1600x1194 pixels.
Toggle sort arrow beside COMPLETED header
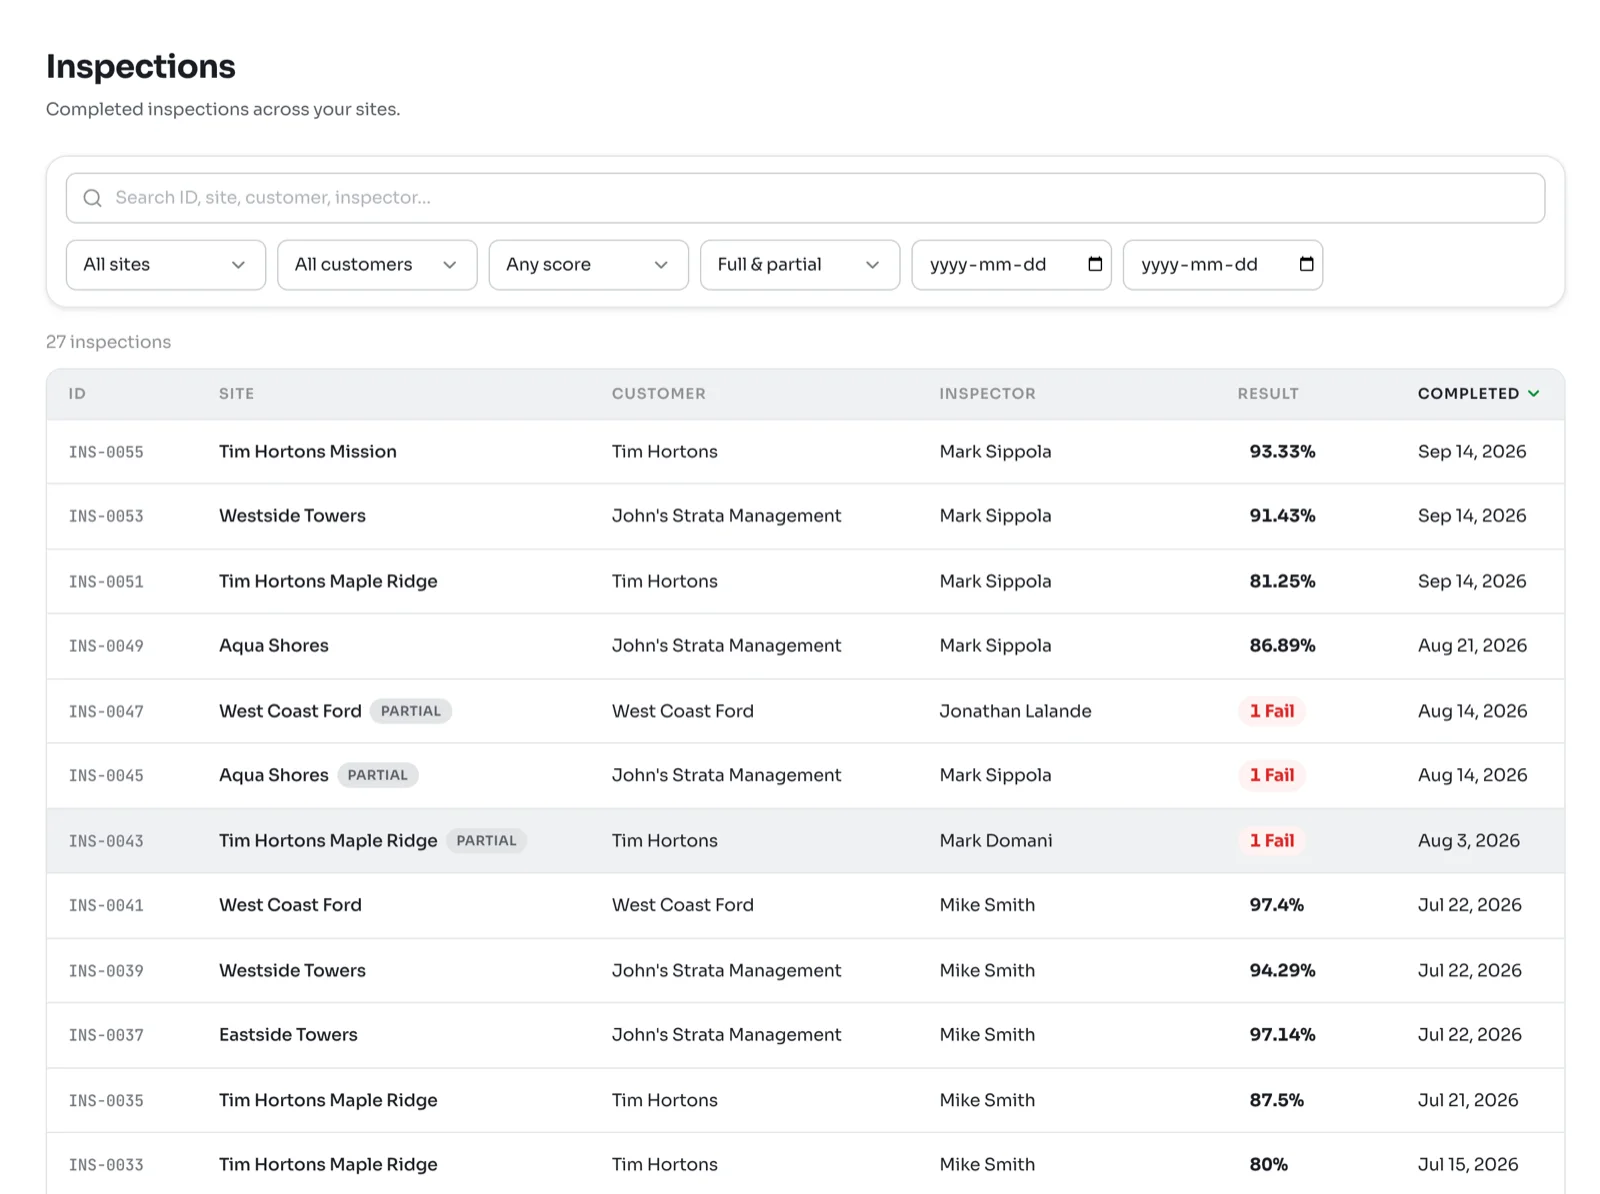[x=1534, y=394]
